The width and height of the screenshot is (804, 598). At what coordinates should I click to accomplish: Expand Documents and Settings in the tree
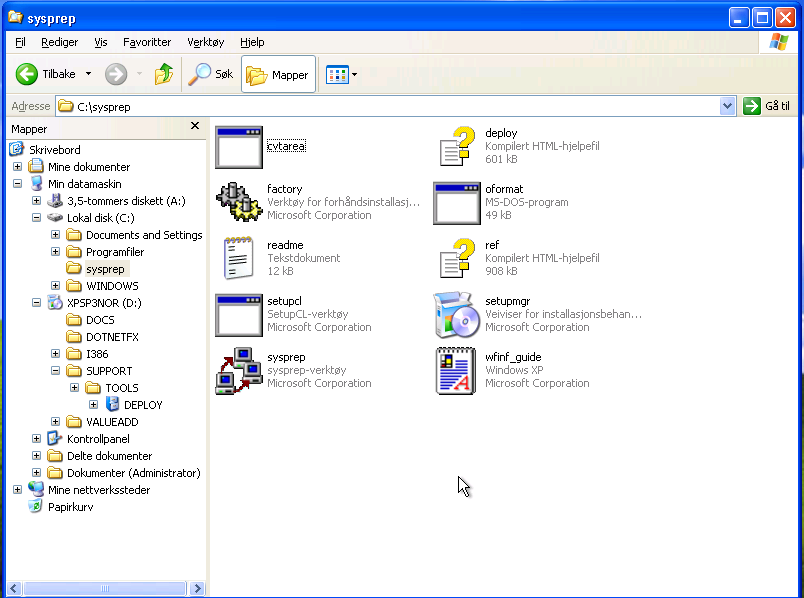57,234
